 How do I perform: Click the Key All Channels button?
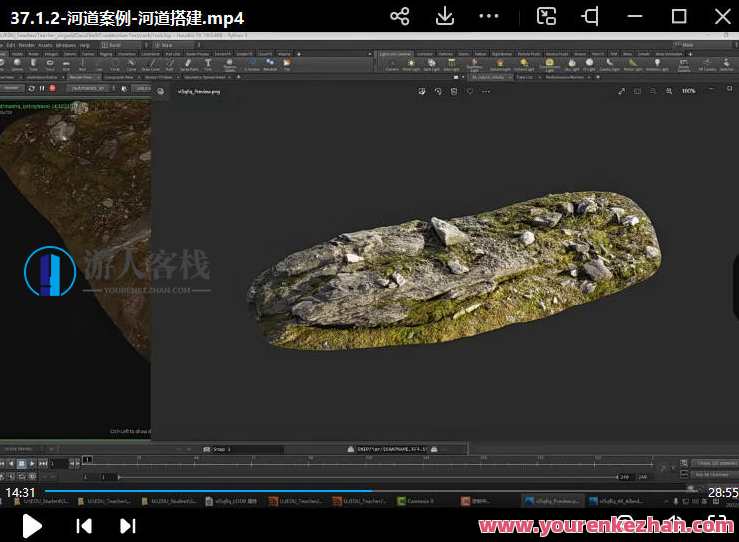714,473
